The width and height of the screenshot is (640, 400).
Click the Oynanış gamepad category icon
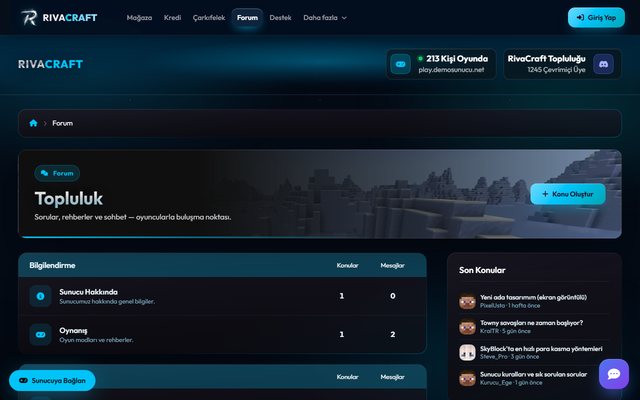(x=40, y=335)
